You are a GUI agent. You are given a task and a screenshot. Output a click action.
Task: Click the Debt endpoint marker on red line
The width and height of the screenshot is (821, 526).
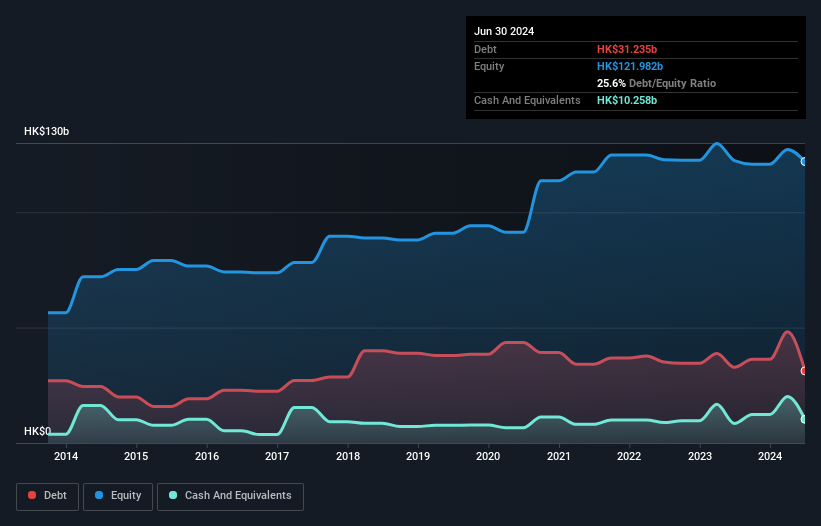(x=804, y=371)
